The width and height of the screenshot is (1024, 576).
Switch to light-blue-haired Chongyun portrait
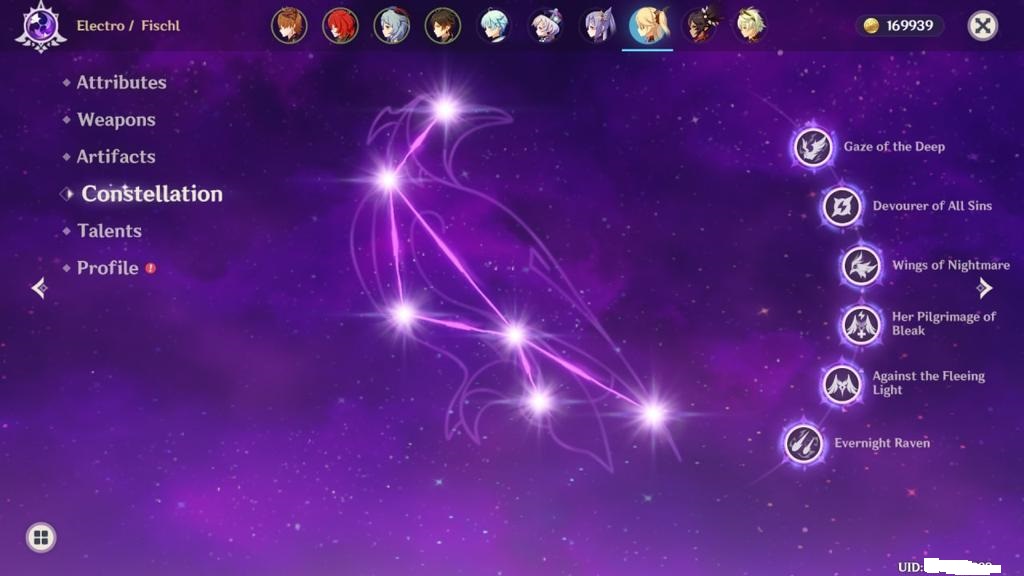pyautogui.click(x=494, y=26)
